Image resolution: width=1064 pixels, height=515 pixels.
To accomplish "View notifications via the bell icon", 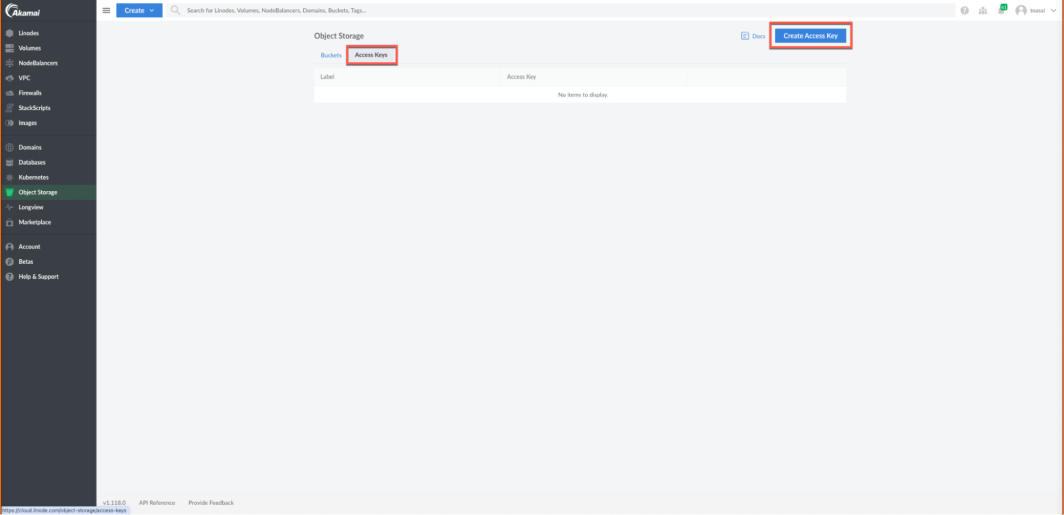I will click(x=1001, y=10).
